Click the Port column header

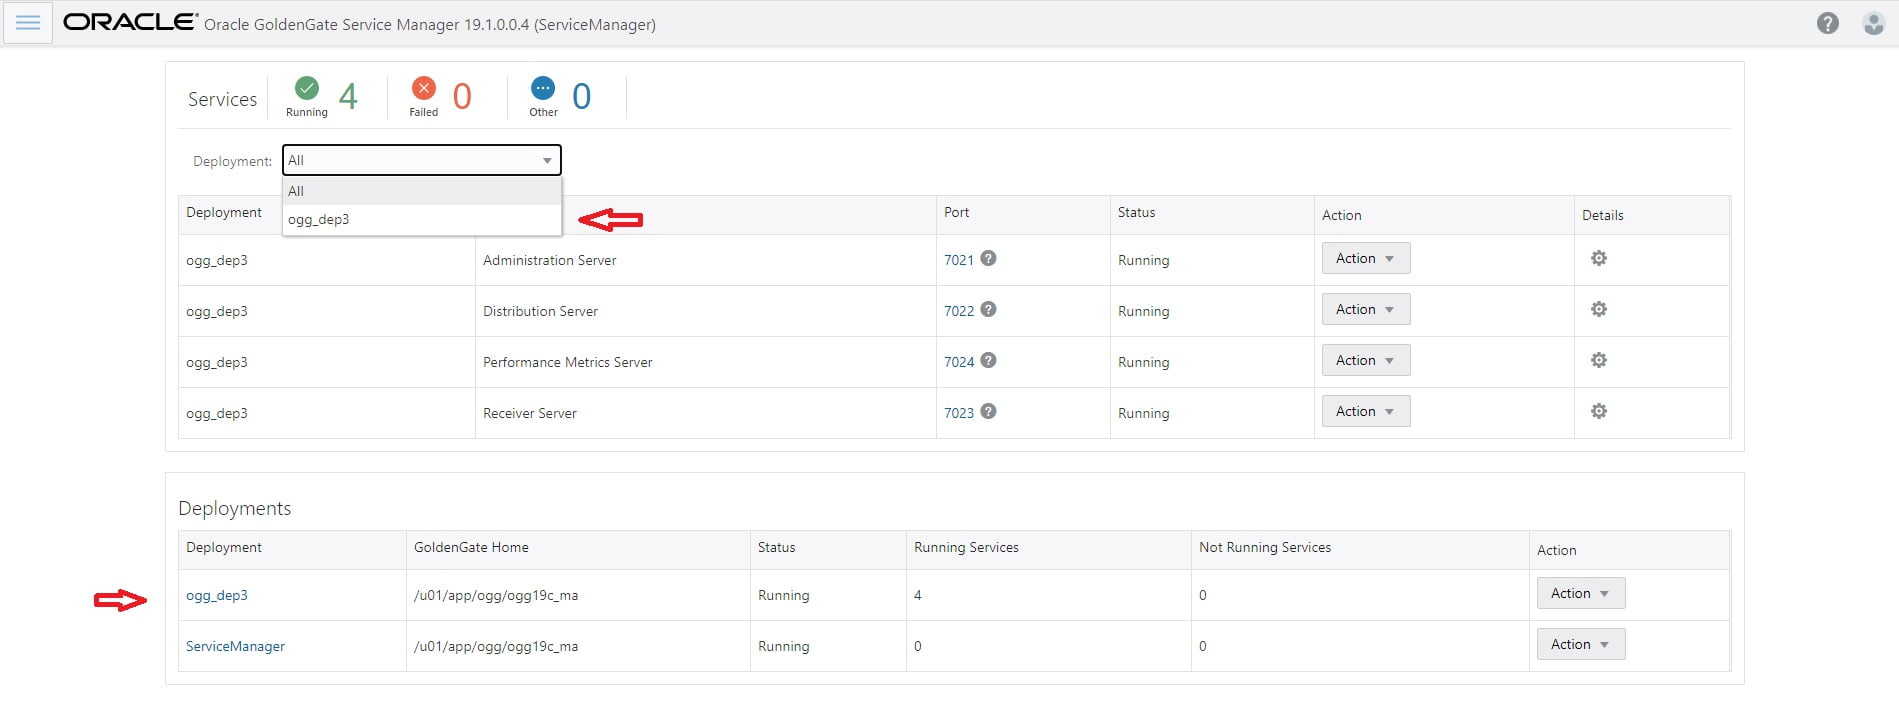(x=956, y=212)
